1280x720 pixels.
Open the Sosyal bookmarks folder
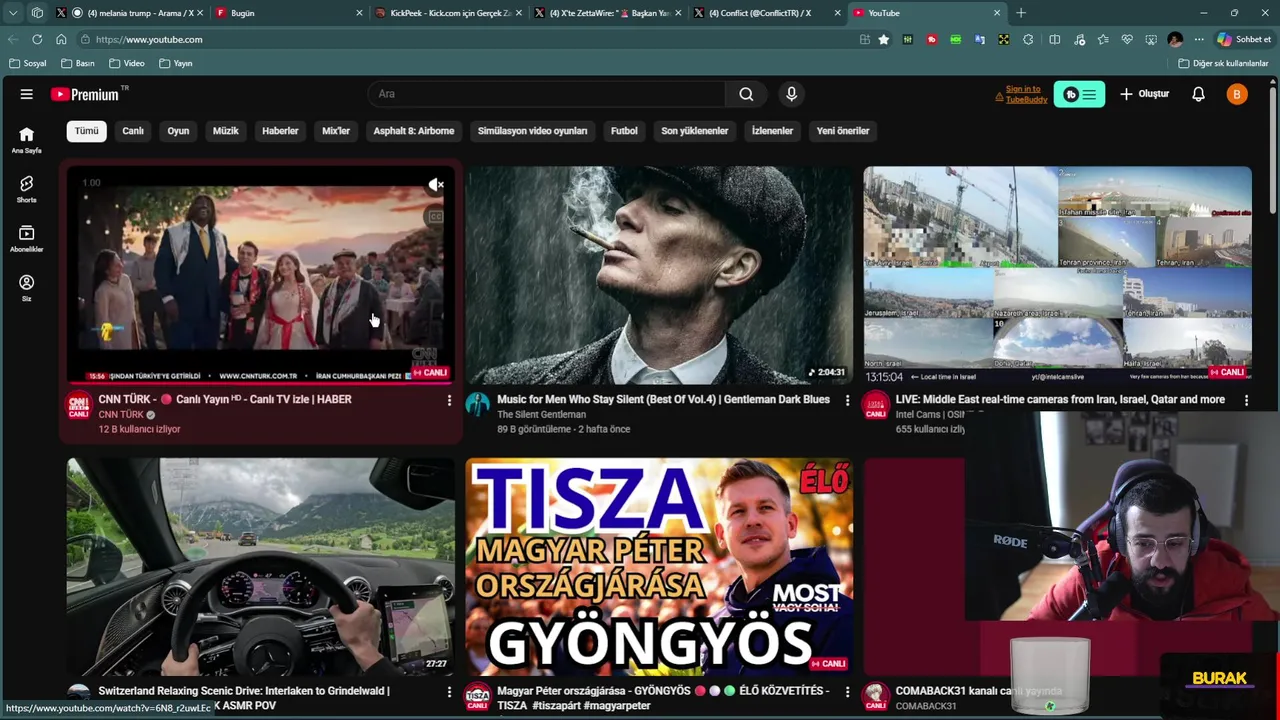[28, 63]
